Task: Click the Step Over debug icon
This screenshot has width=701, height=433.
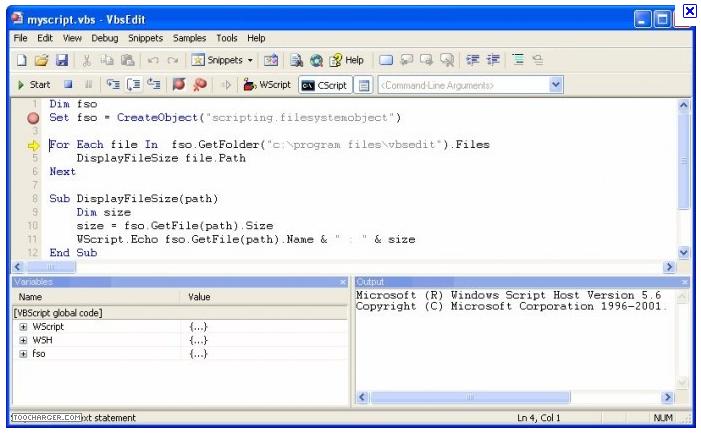Action: [x=133, y=85]
